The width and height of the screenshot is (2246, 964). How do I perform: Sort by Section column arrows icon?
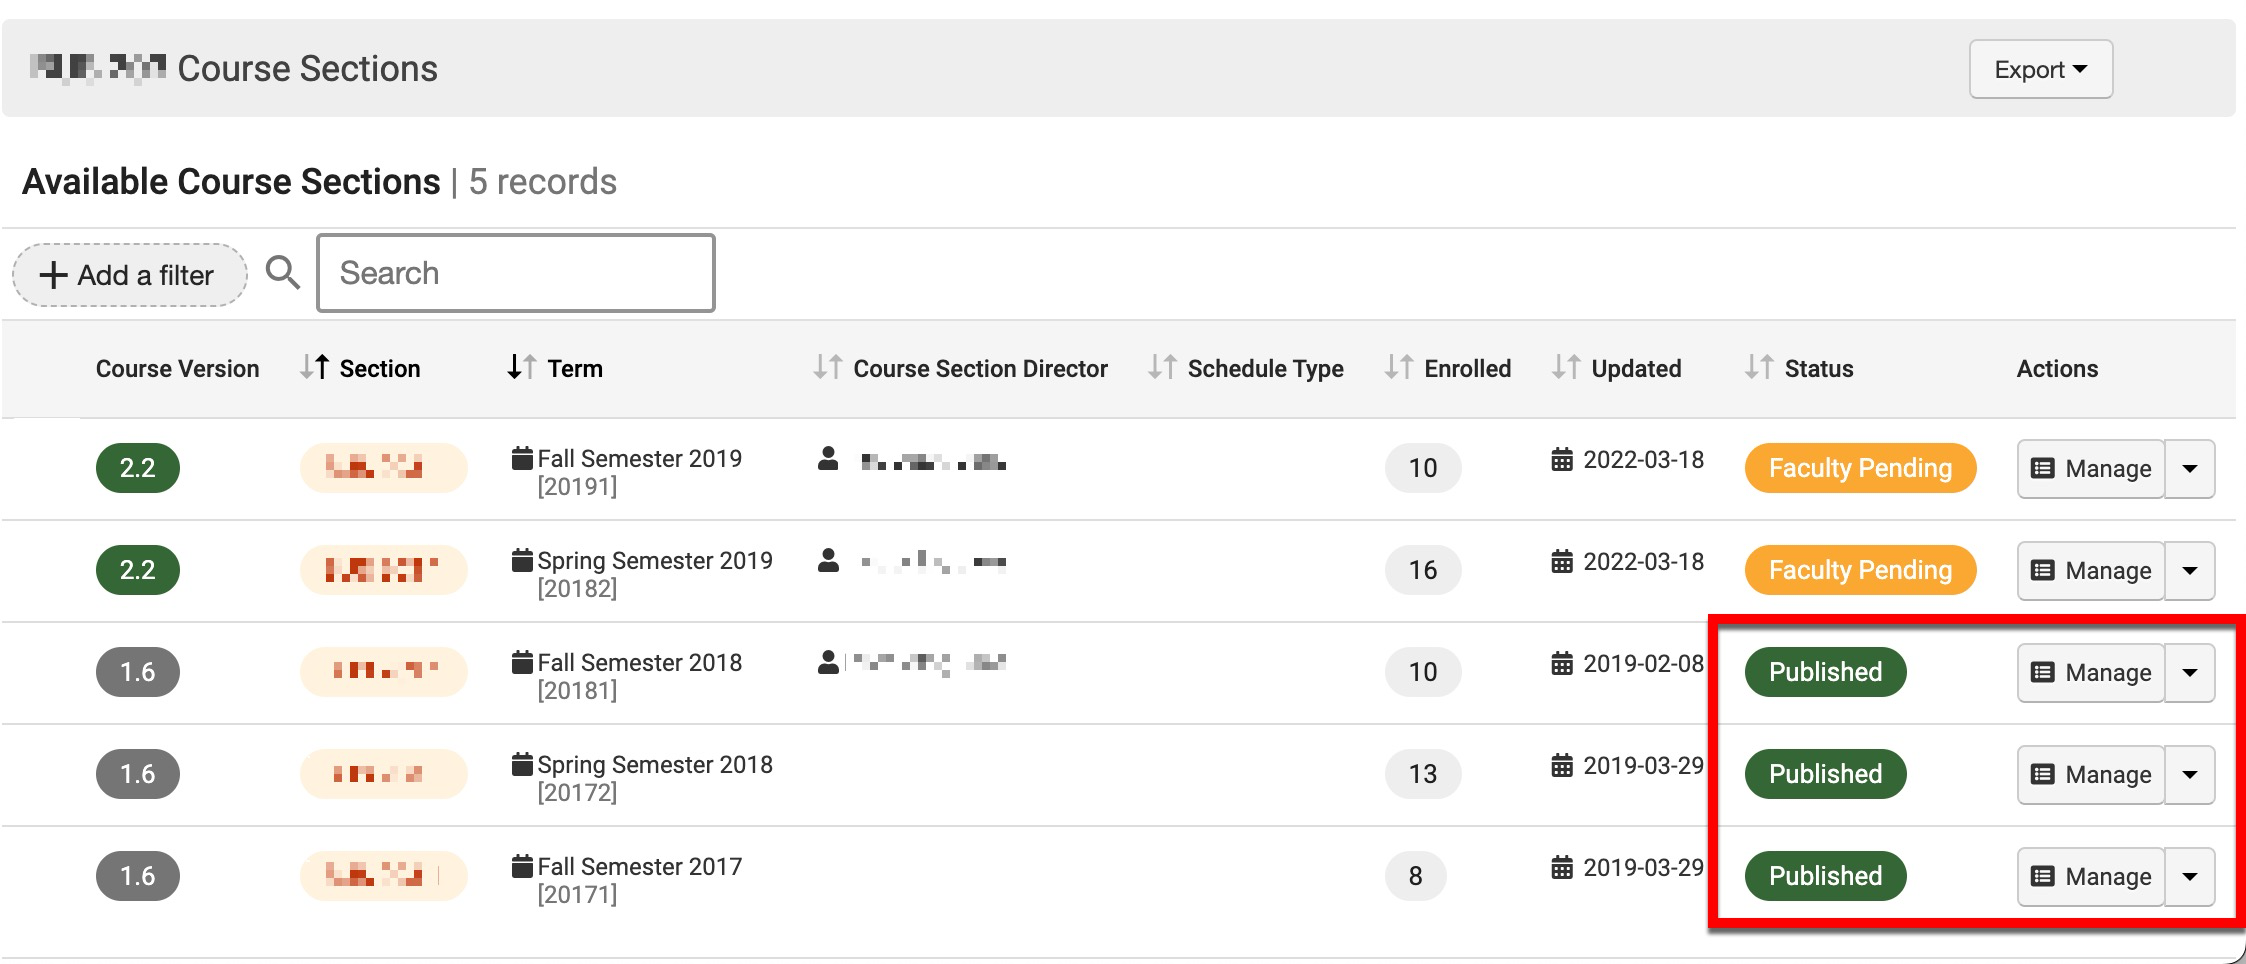point(314,368)
